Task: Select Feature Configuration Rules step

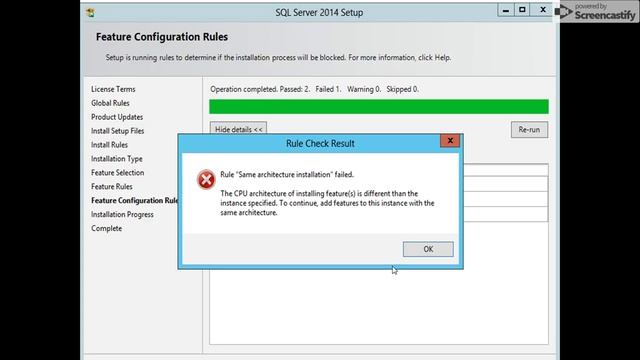Action: 135,200
